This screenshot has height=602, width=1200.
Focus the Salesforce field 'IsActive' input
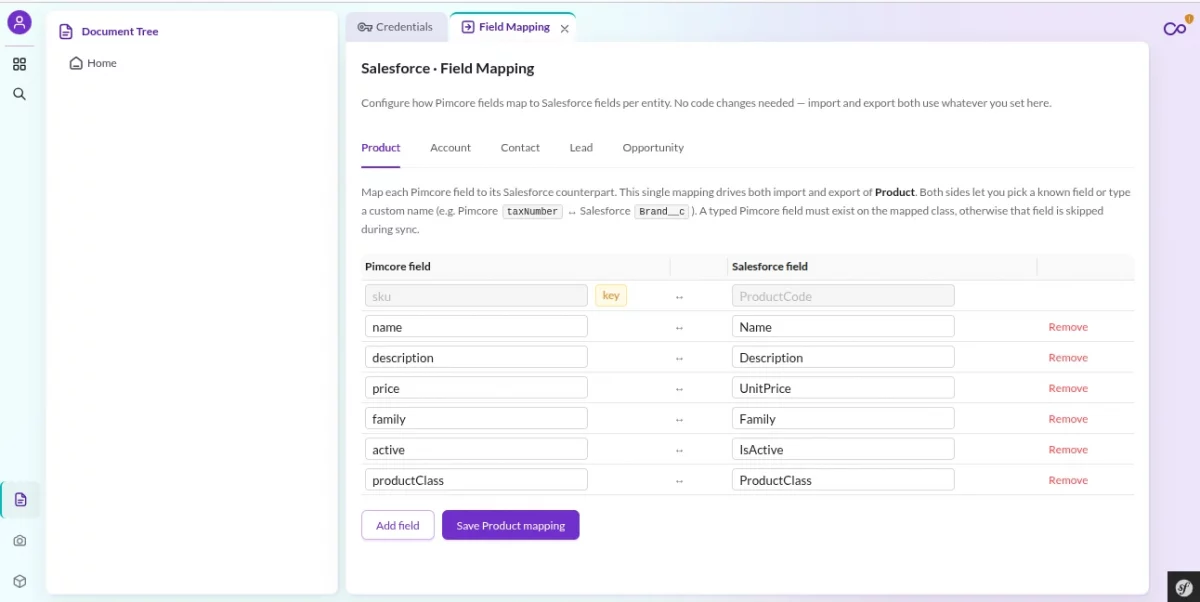(843, 450)
